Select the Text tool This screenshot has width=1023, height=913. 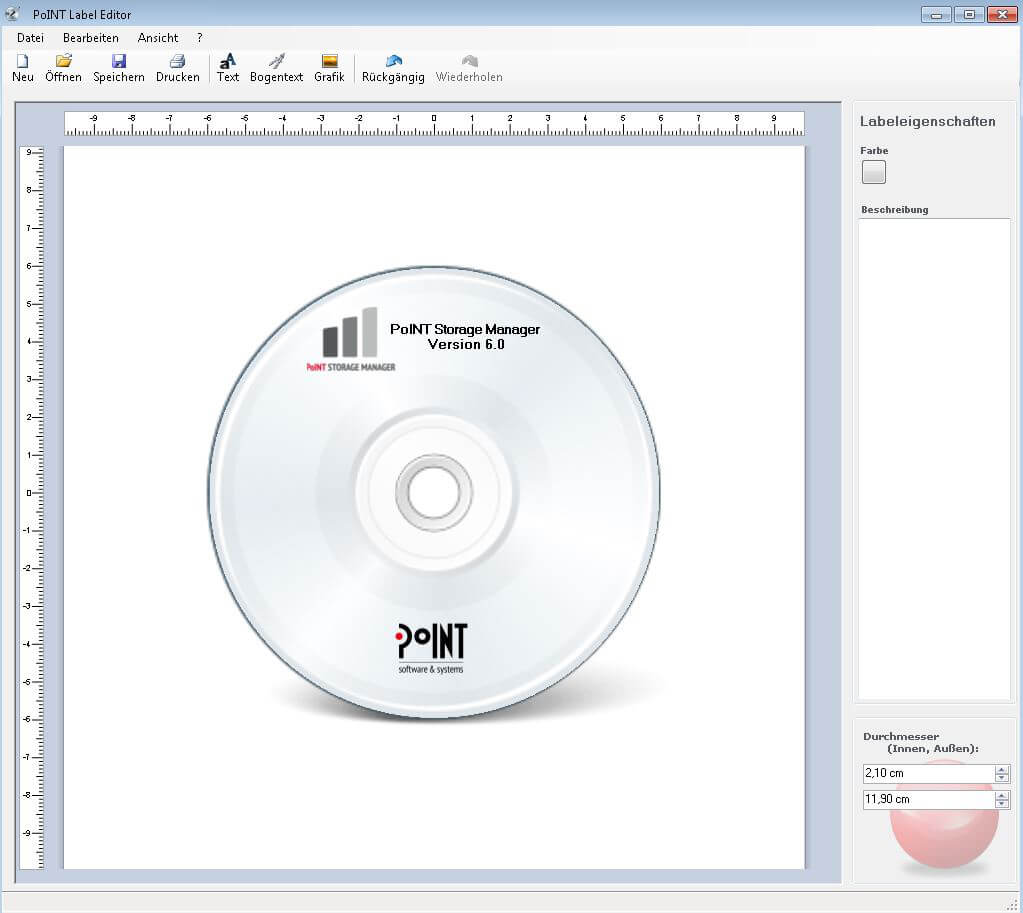(x=228, y=68)
